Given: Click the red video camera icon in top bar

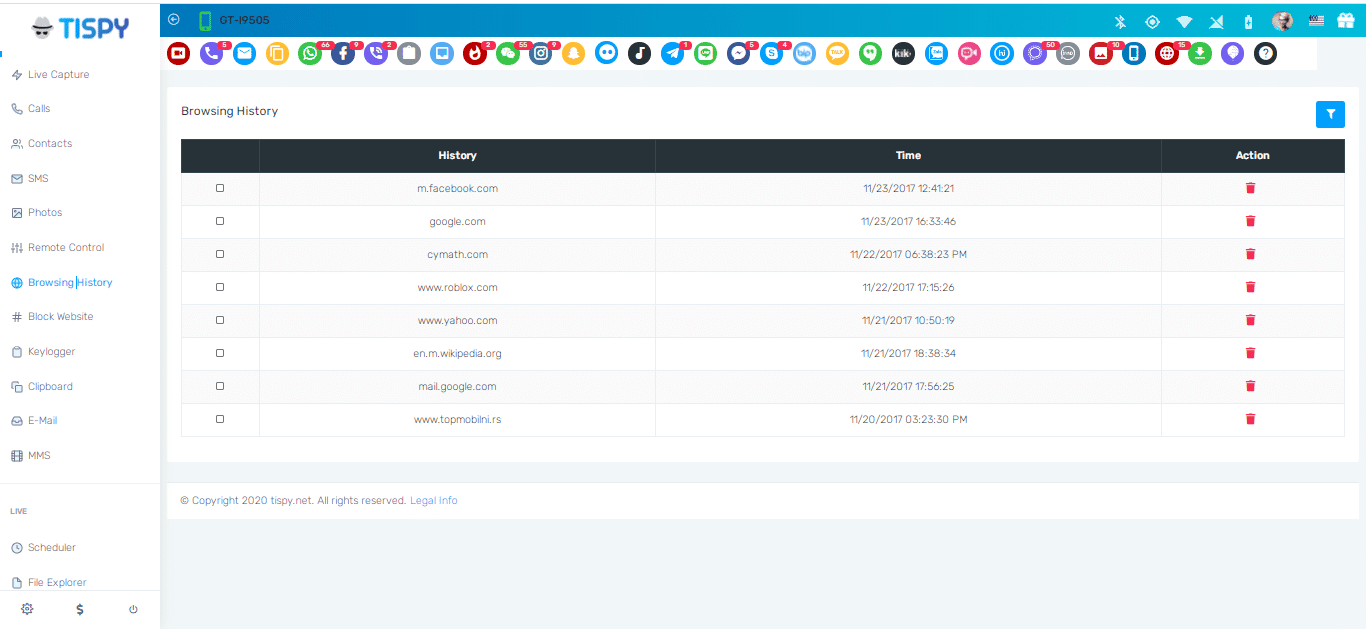Looking at the screenshot, I should point(178,54).
